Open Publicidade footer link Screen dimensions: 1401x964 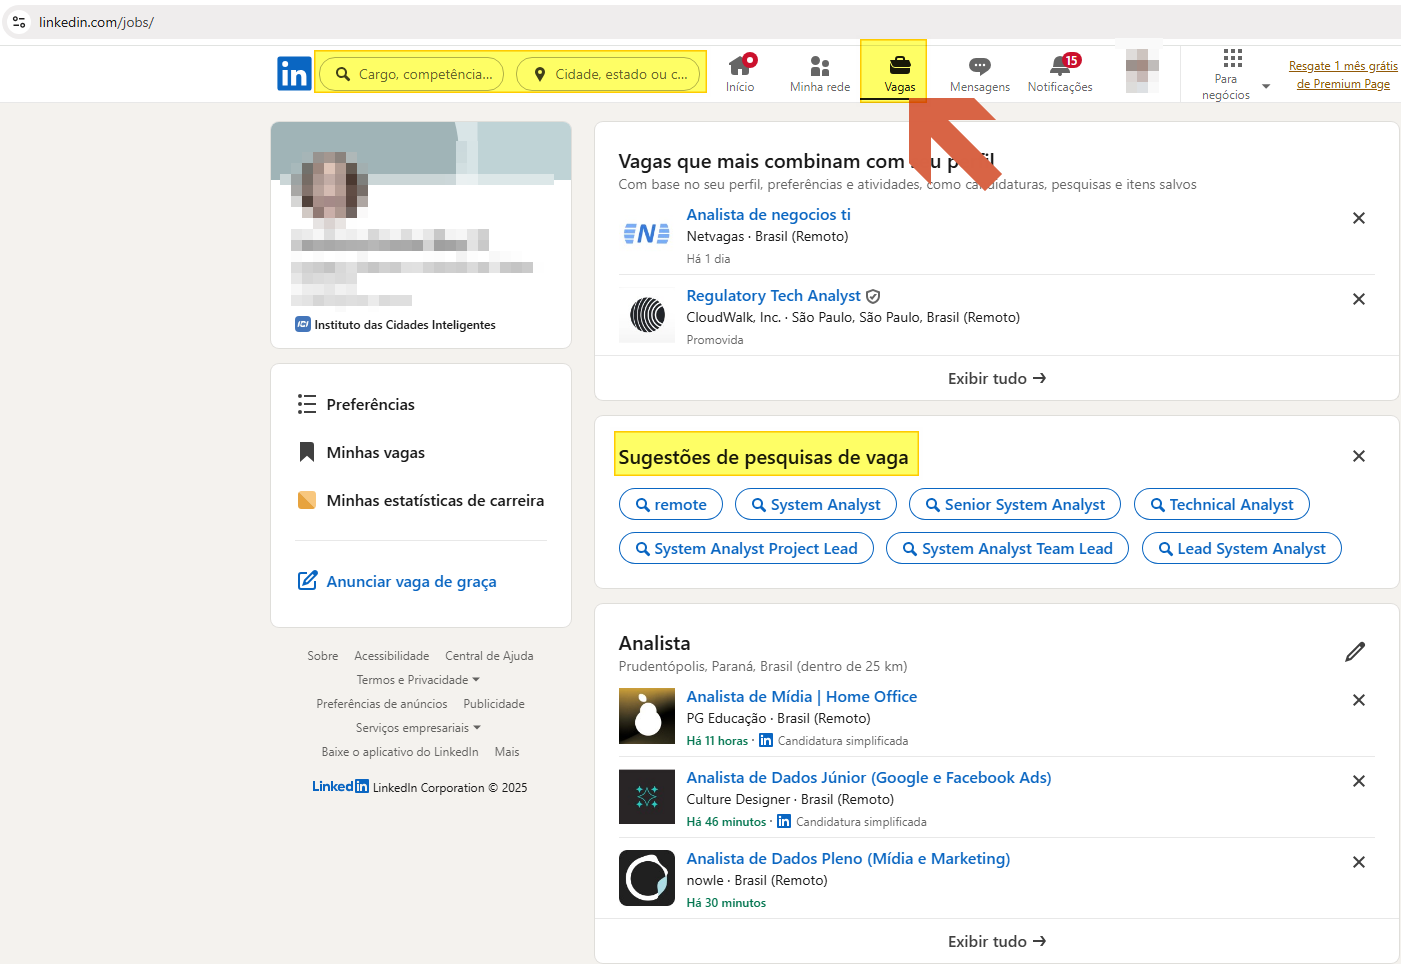[494, 704]
